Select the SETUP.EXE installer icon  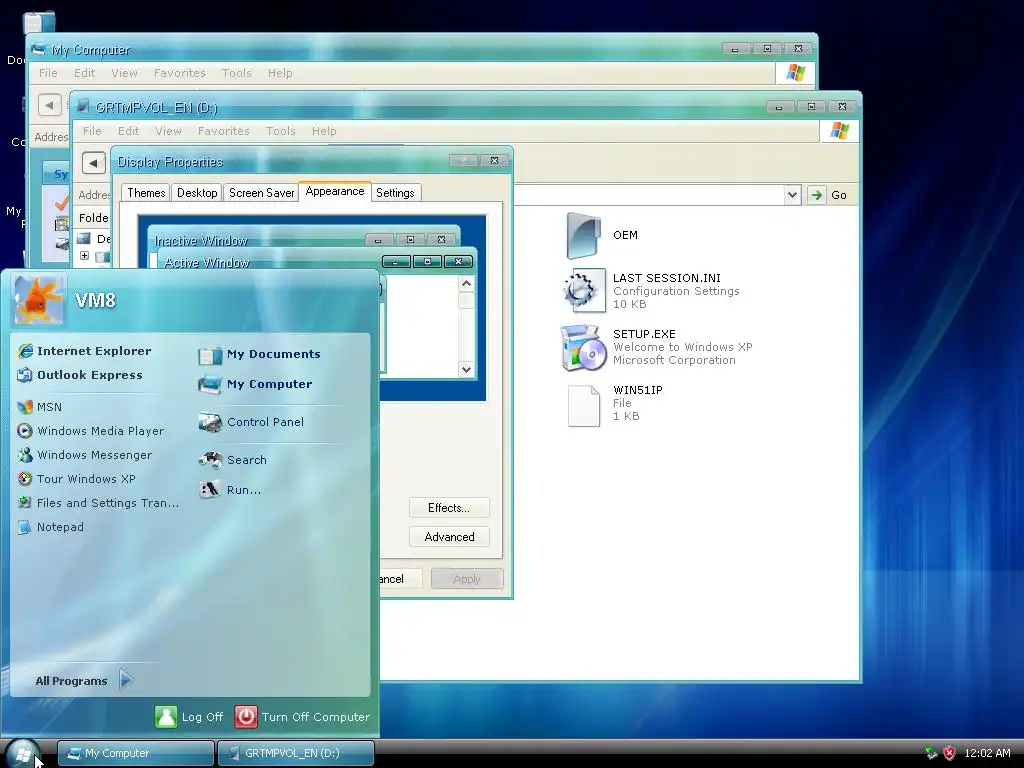[x=583, y=347]
